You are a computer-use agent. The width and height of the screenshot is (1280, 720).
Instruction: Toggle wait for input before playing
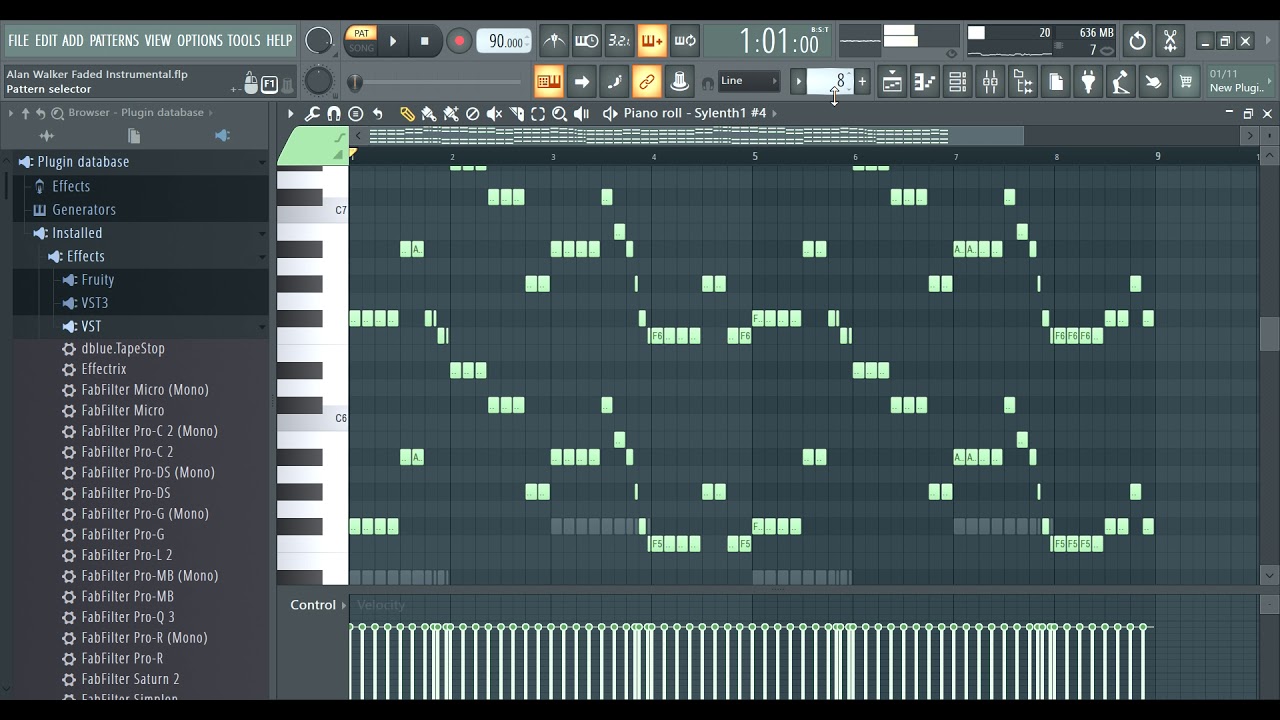click(x=586, y=41)
